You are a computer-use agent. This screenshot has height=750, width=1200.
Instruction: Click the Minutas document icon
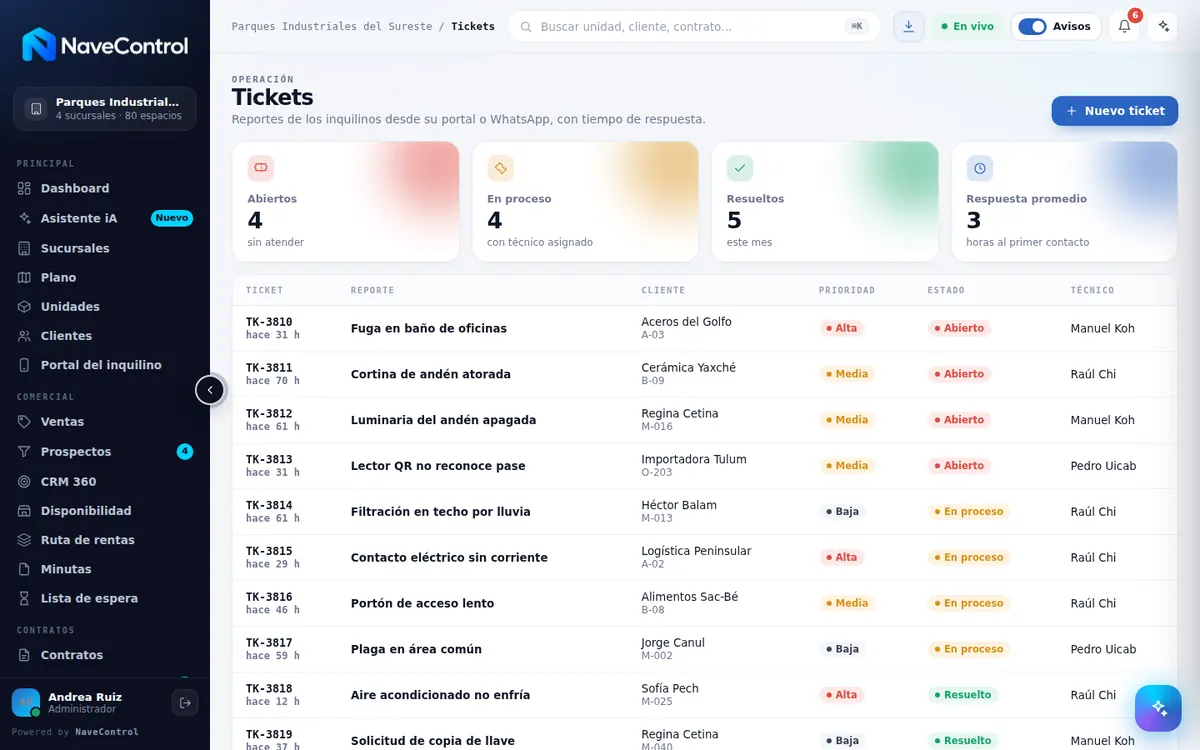click(x=25, y=569)
